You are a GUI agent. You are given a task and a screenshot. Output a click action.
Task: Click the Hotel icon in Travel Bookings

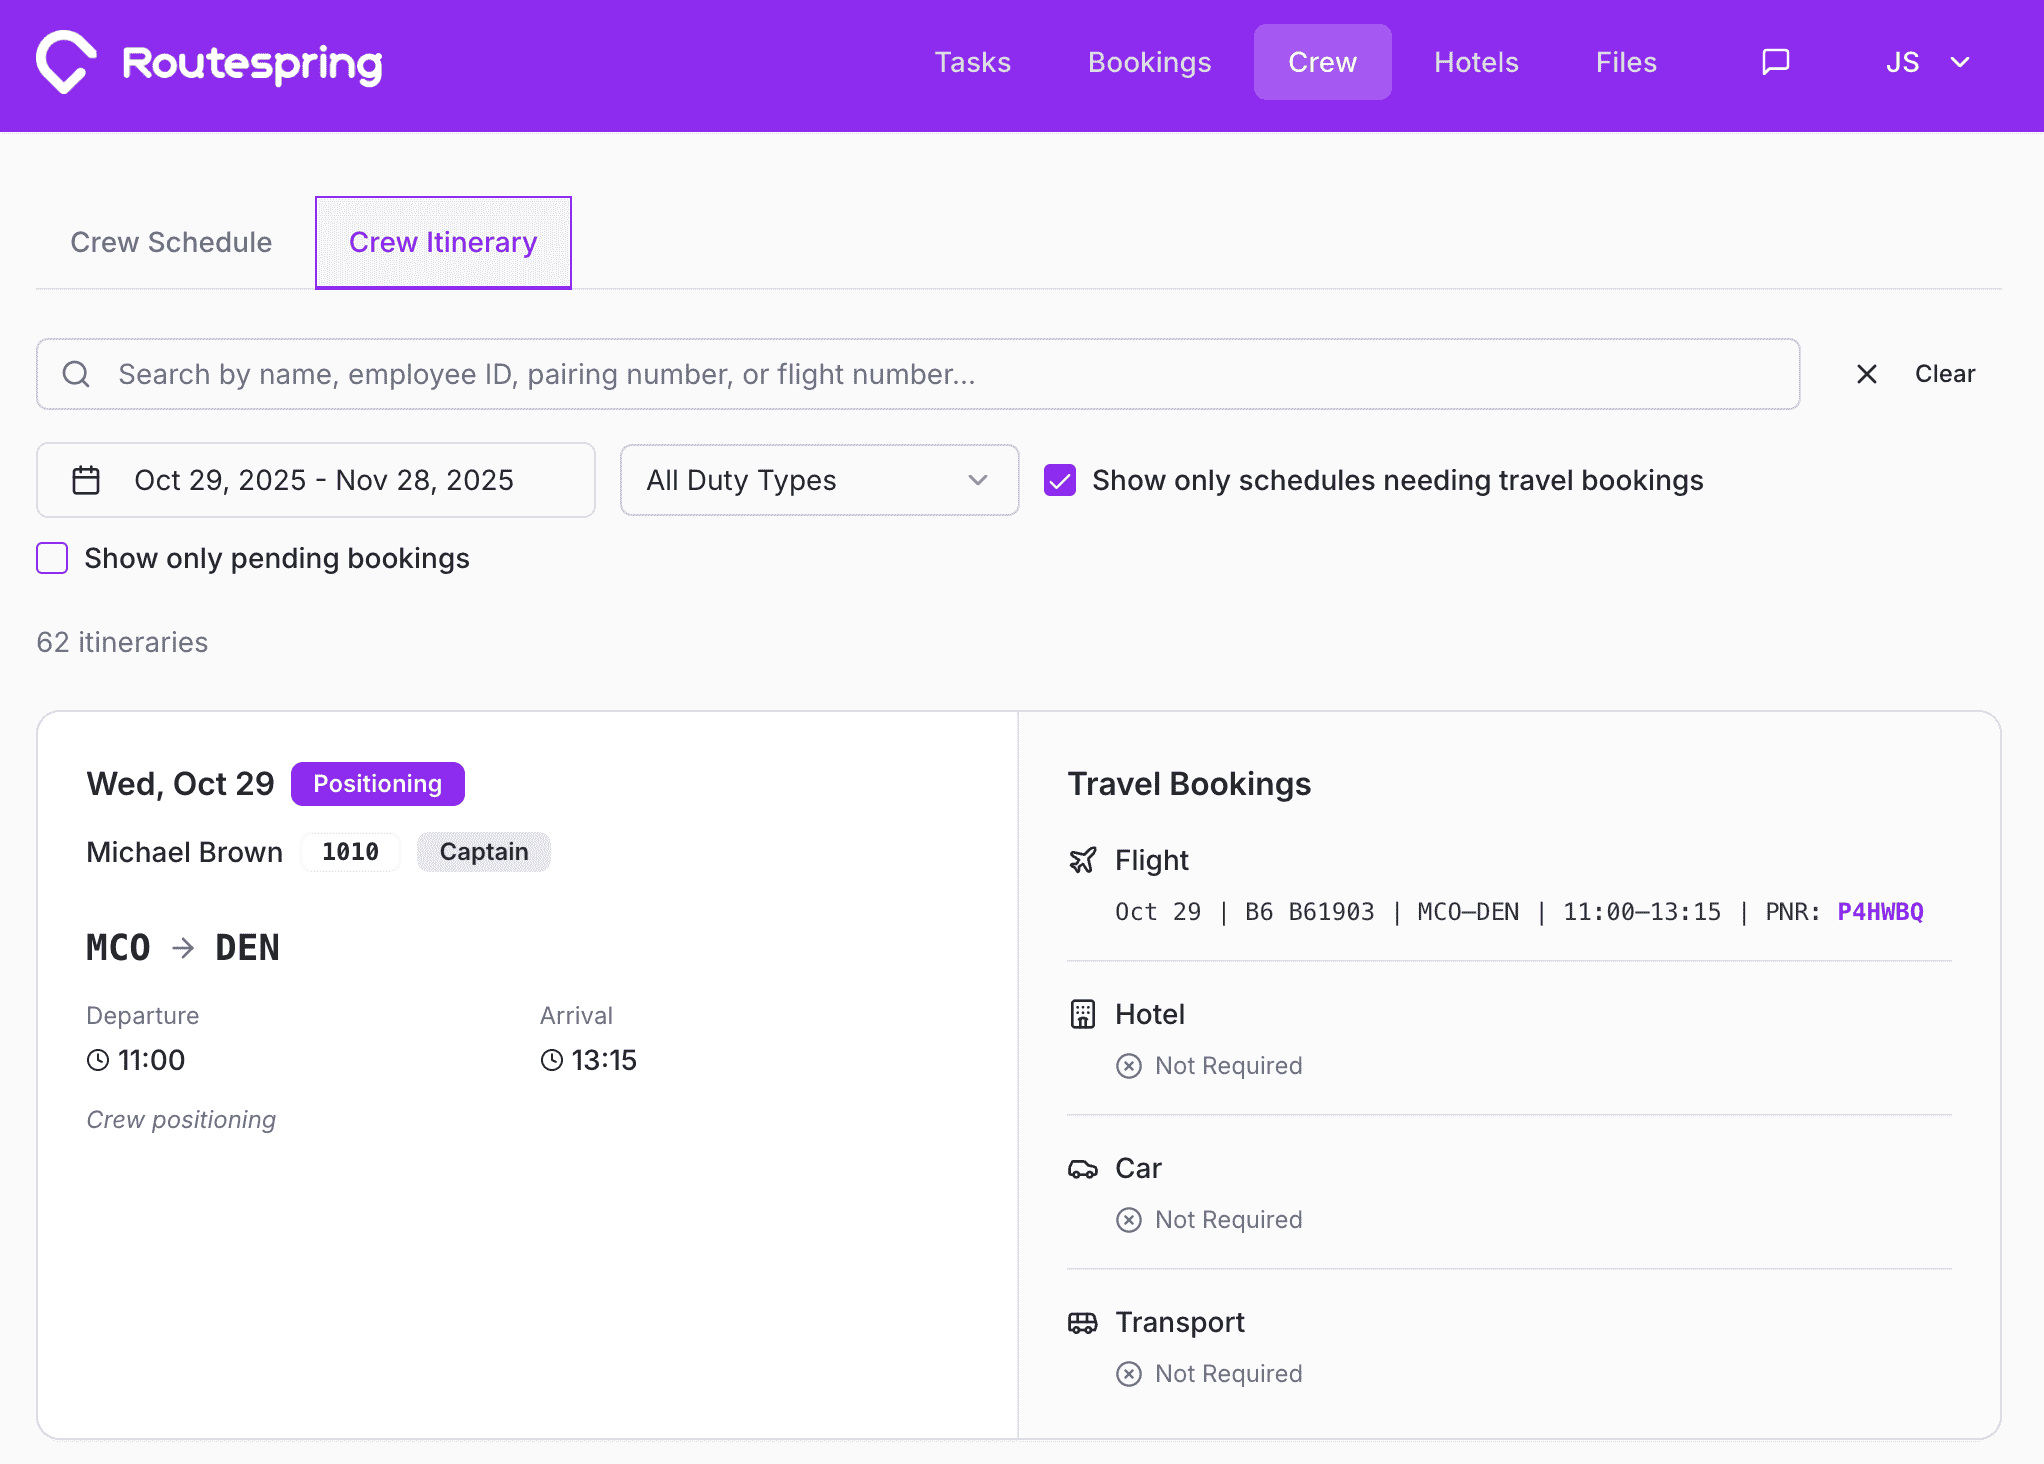[1083, 1013]
